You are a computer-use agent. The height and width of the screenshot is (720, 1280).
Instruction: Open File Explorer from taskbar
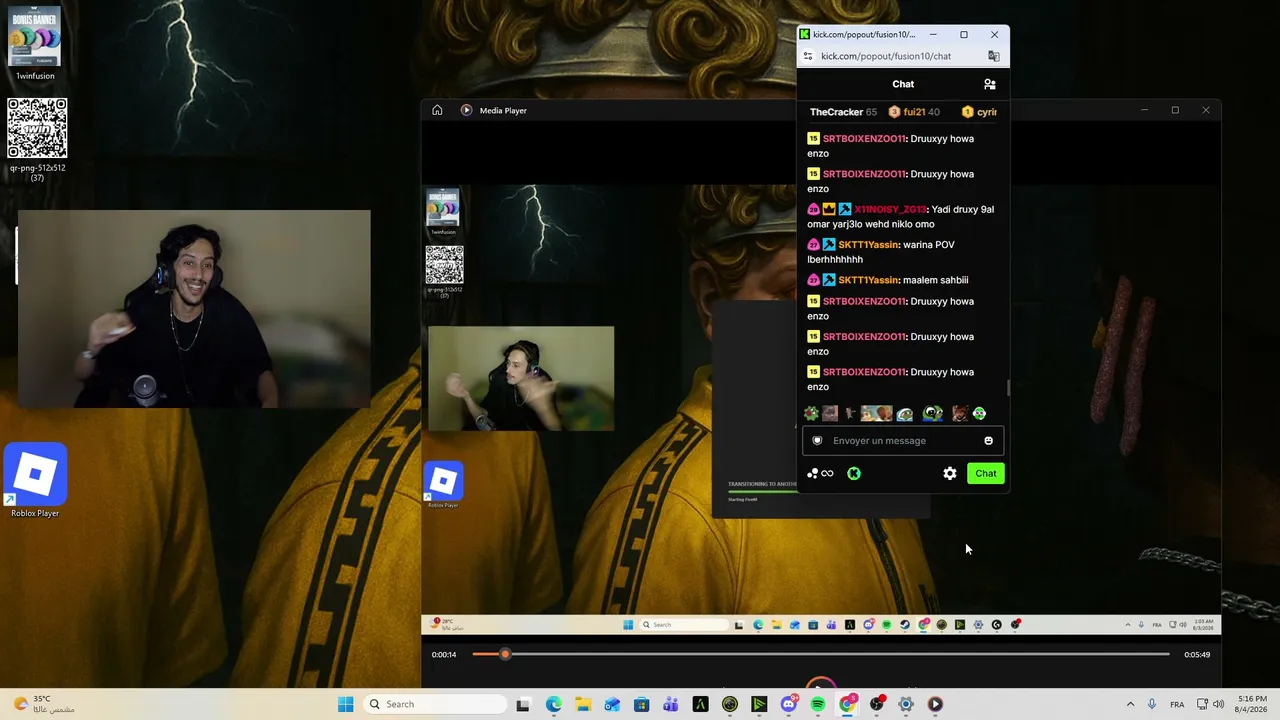point(582,704)
